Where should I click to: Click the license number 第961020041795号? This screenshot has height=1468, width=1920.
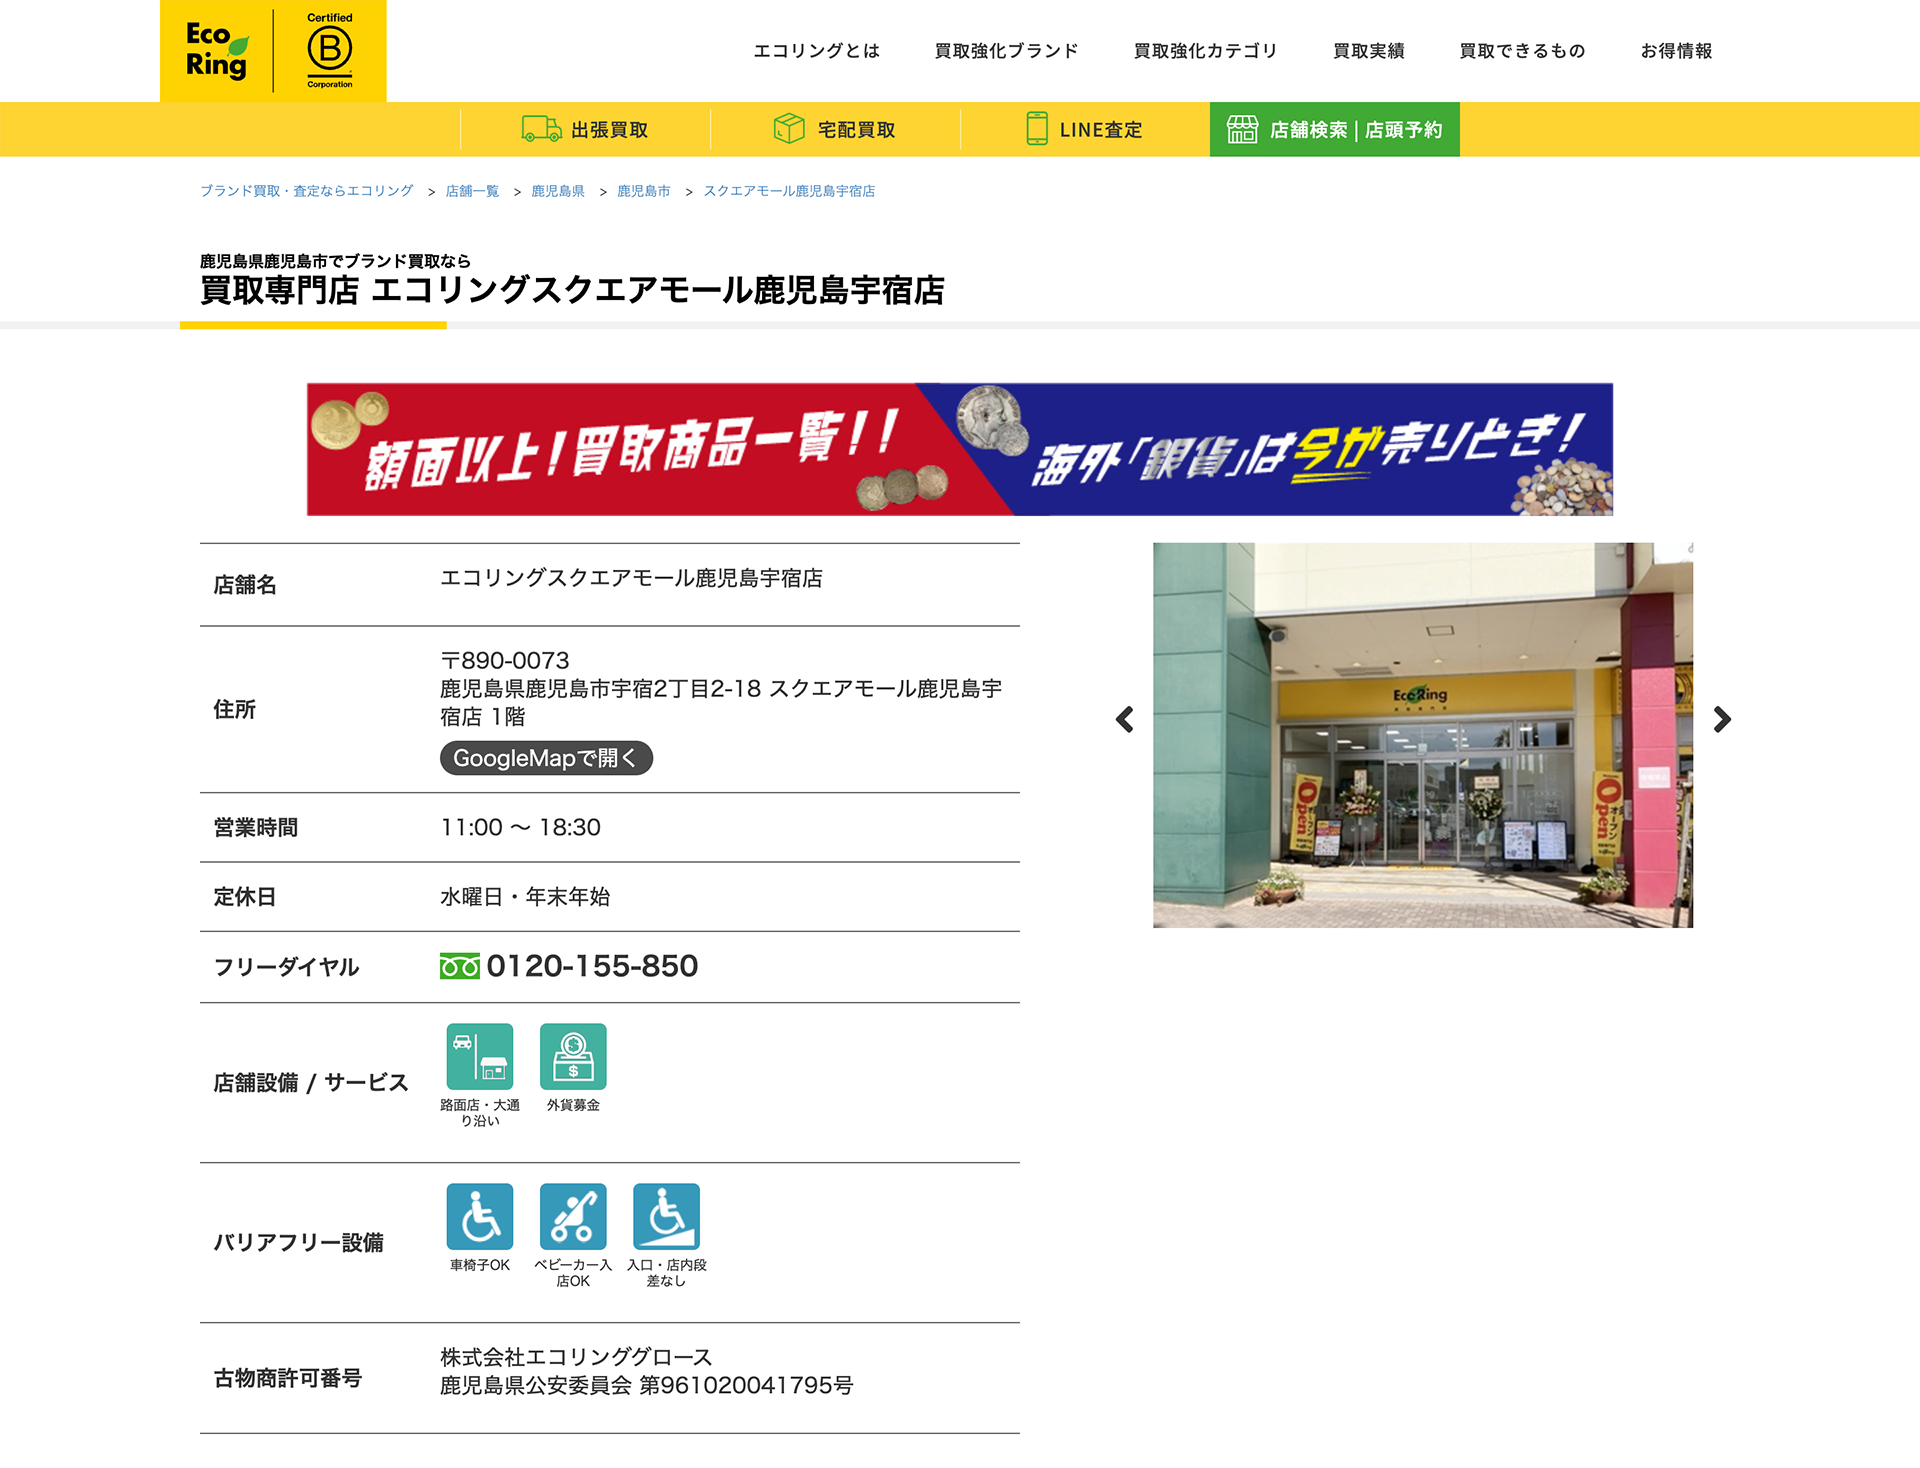pos(746,1385)
